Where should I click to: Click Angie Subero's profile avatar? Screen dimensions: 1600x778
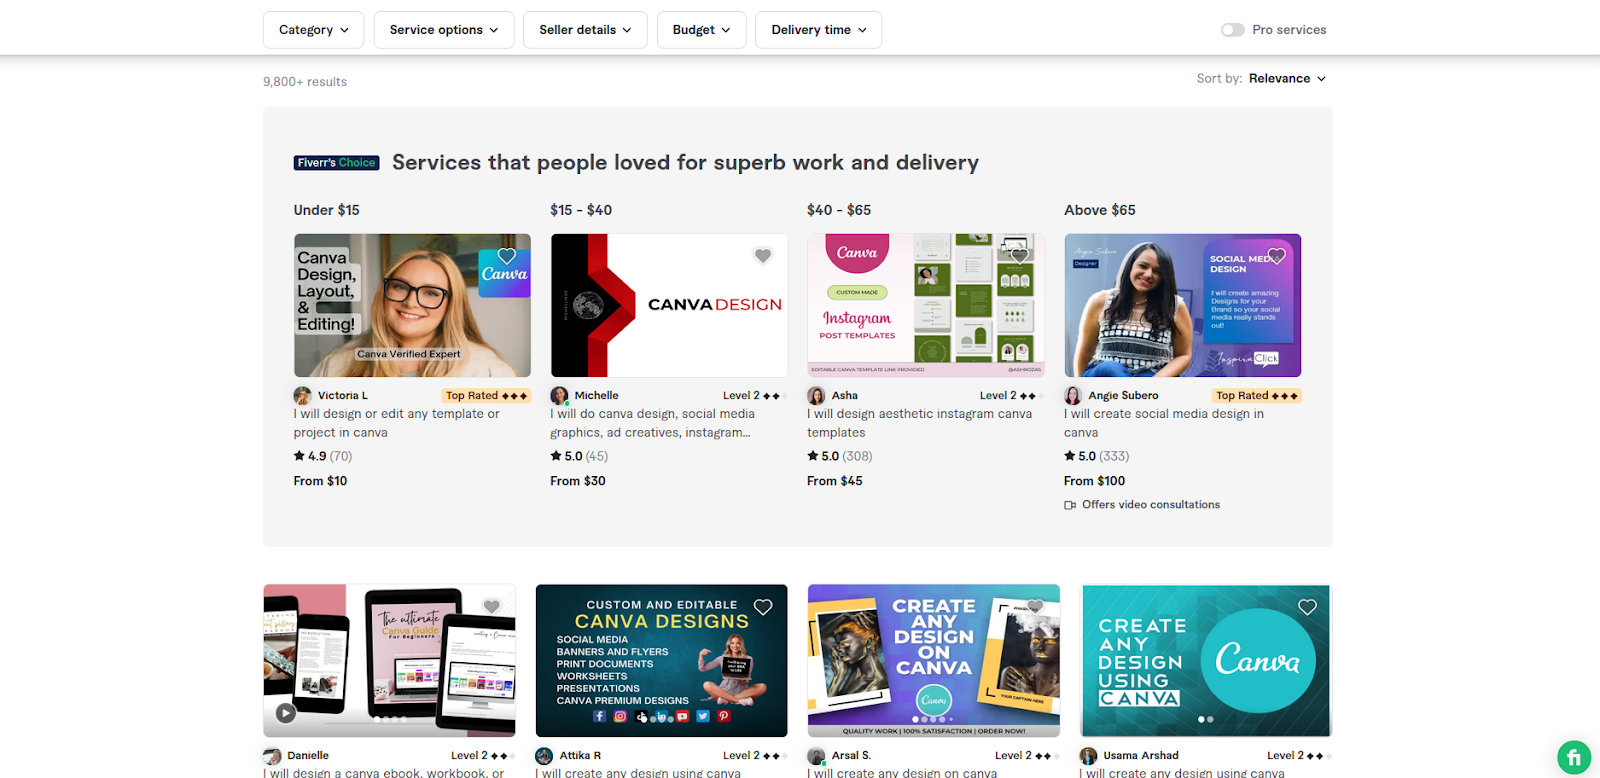tap(1073, 396)
